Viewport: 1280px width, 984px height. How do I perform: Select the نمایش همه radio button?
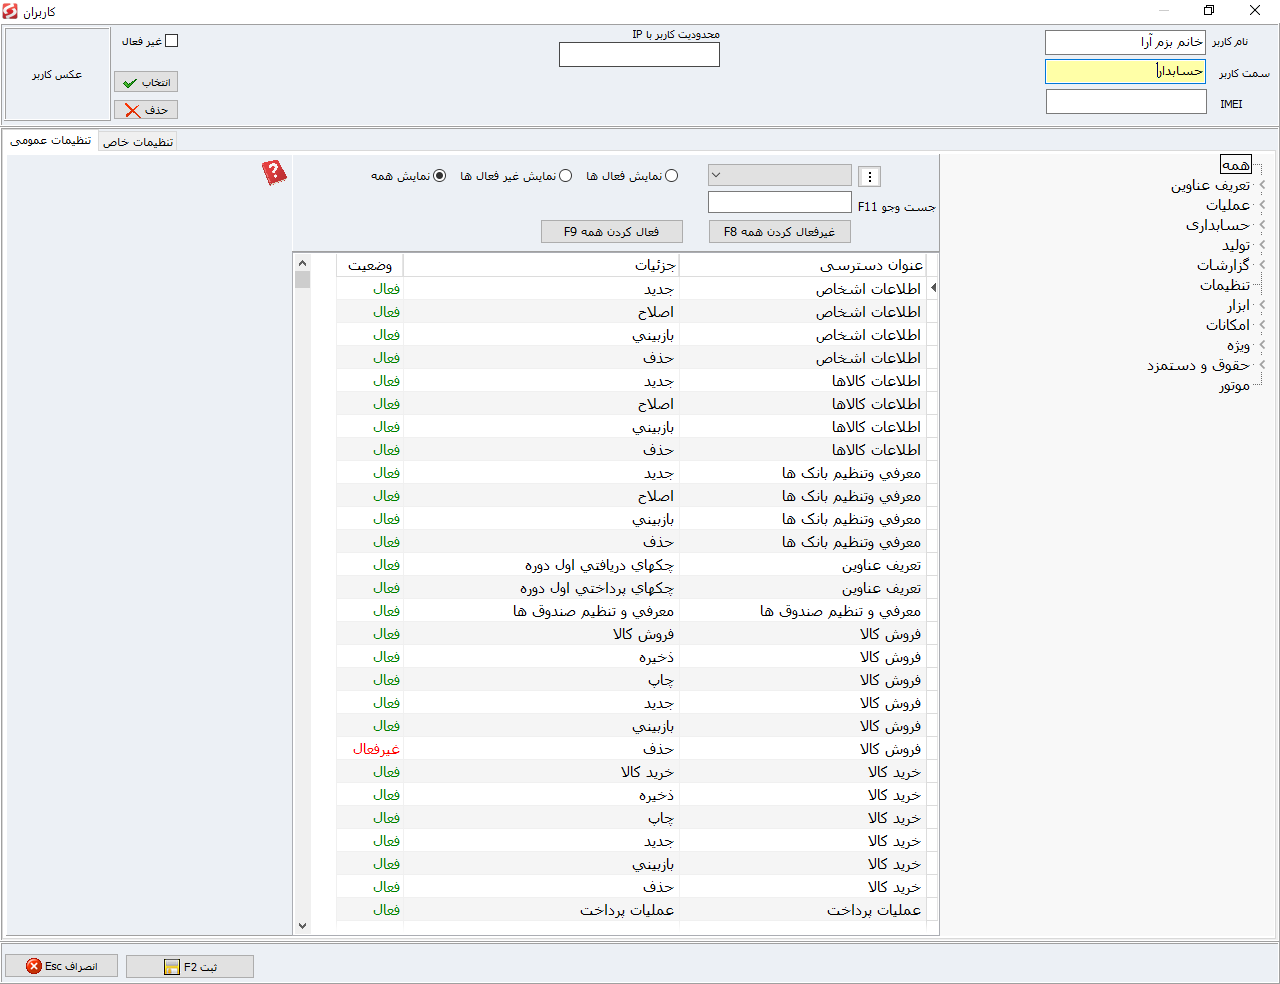tap(439, 176)
